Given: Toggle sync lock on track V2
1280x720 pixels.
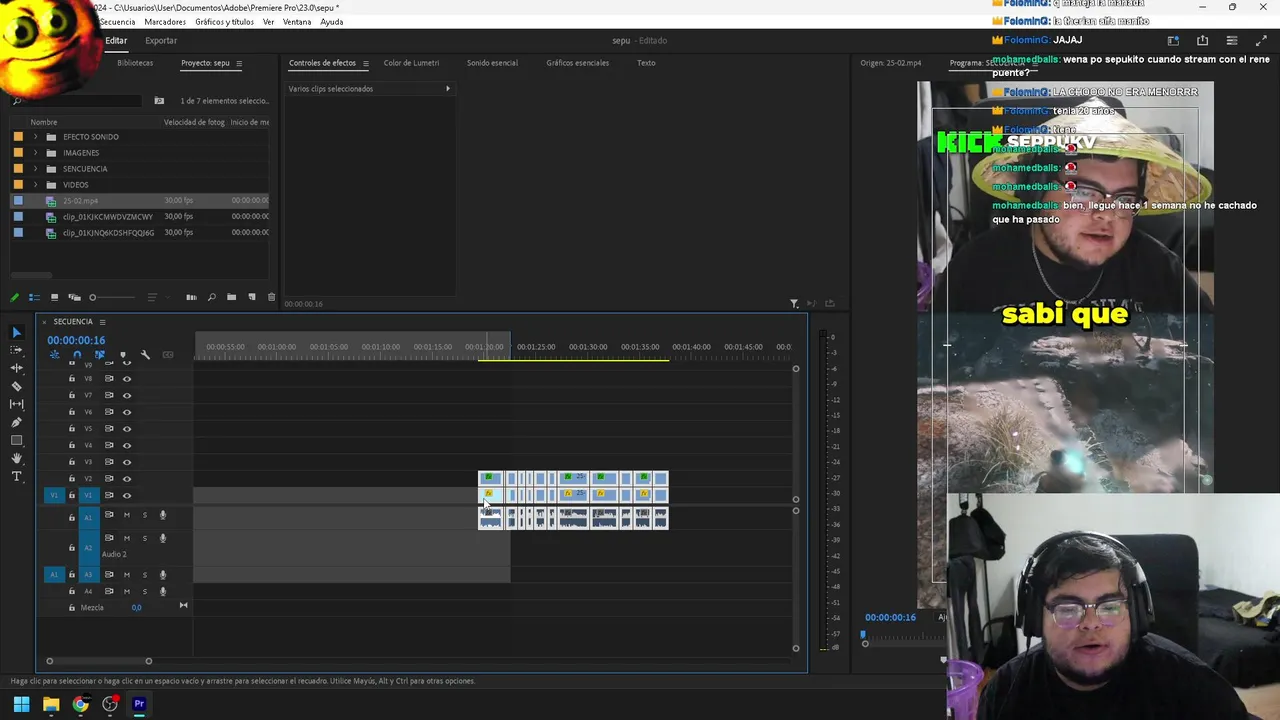Looking at the screenshot, I should [109, 478].
